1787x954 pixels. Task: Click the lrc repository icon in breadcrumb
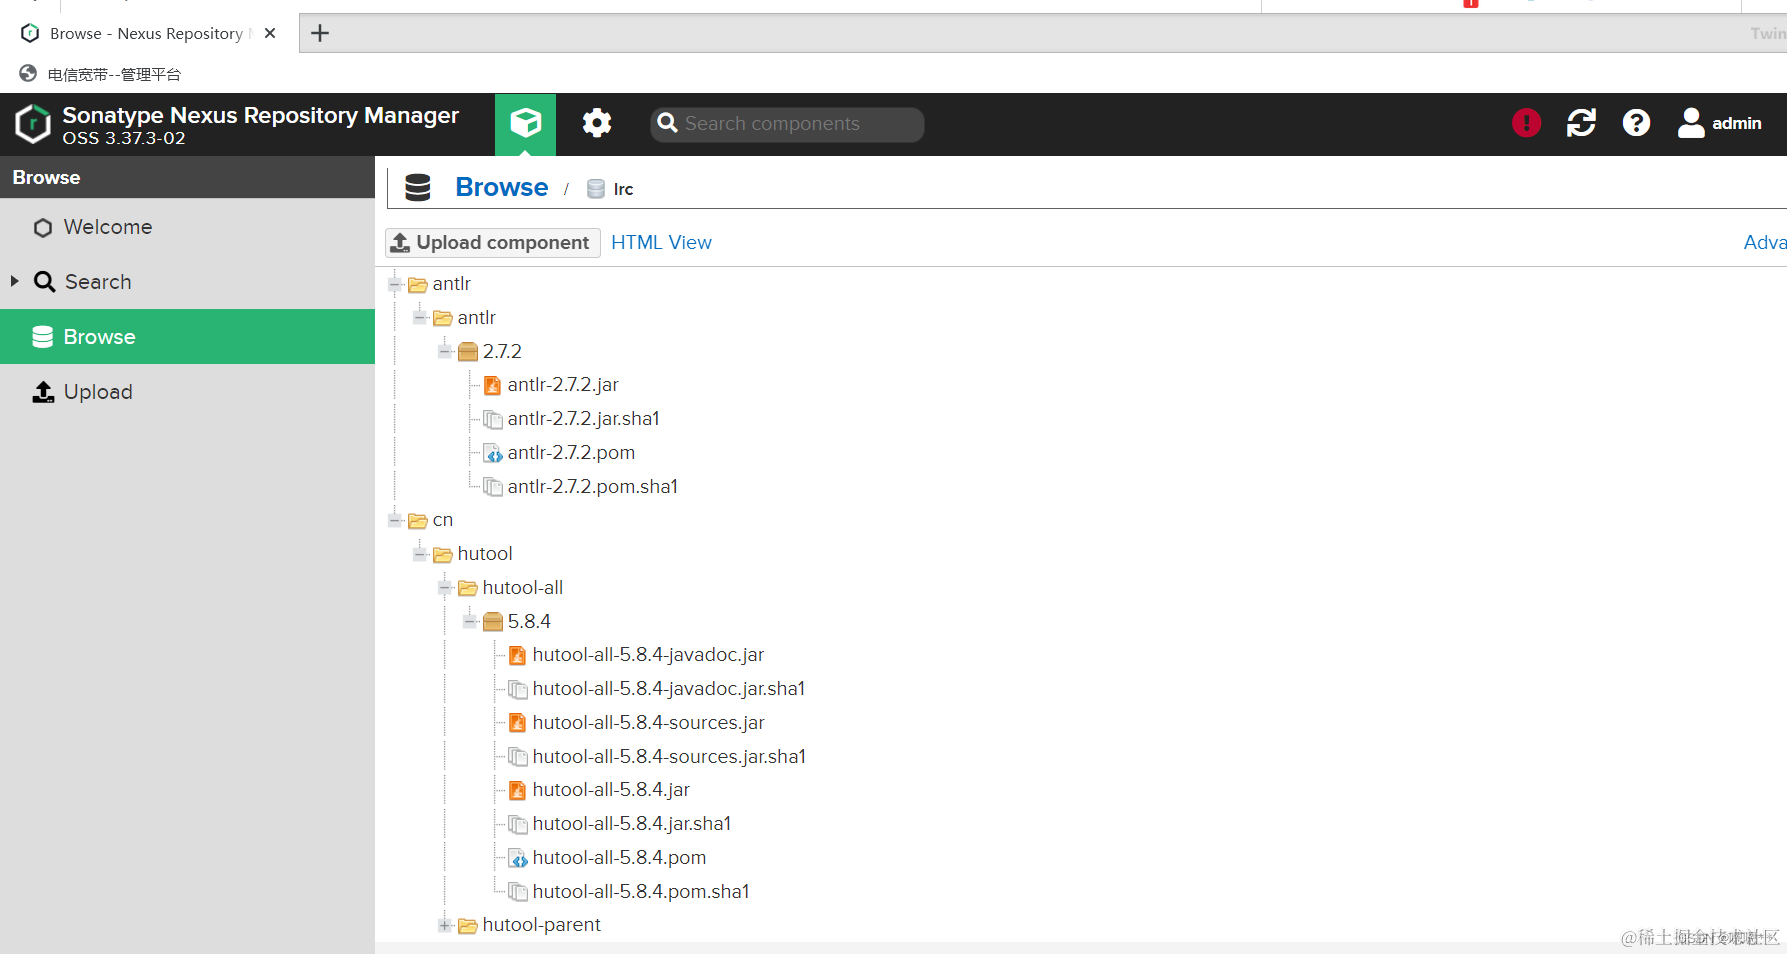pos(596,188)
